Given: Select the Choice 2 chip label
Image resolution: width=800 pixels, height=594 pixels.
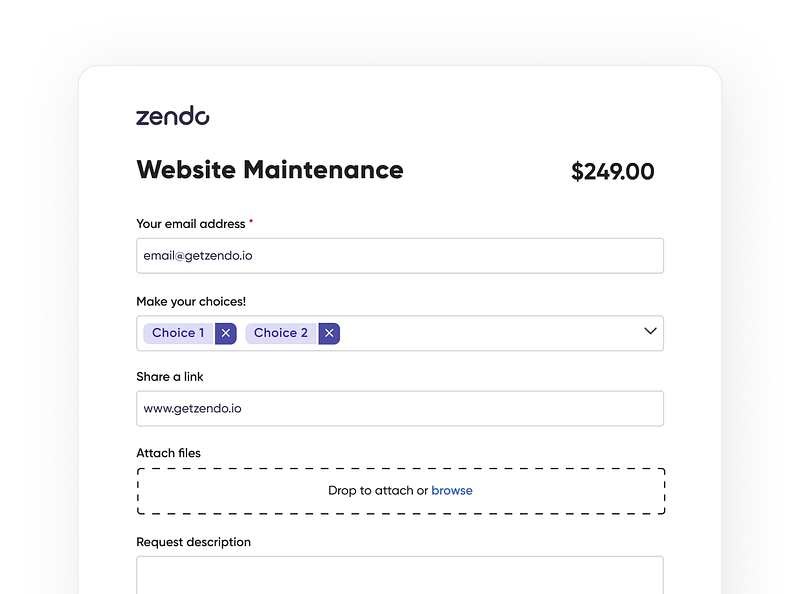Looking at the screenshot, I should (281, 333).
